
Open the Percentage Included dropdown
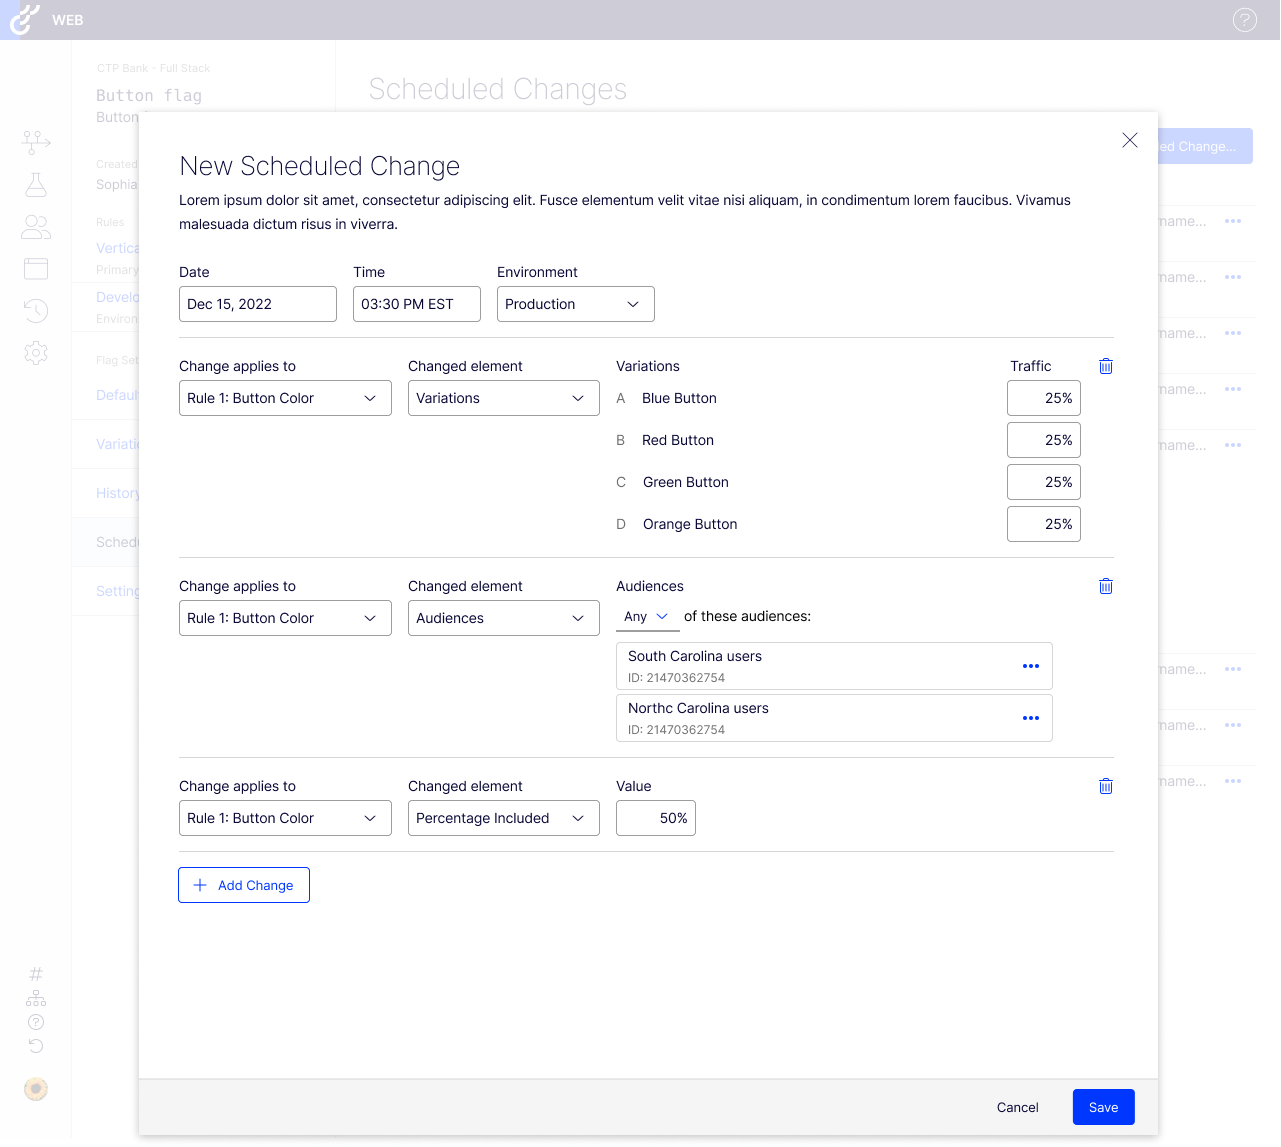[x=504, y=818]
